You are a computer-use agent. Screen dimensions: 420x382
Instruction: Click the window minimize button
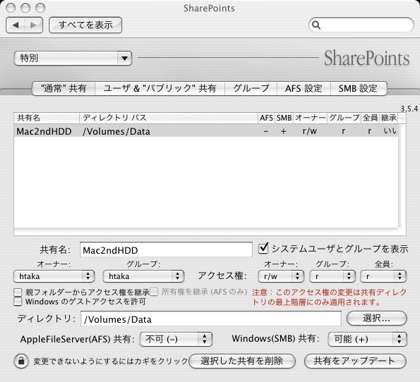25,8
